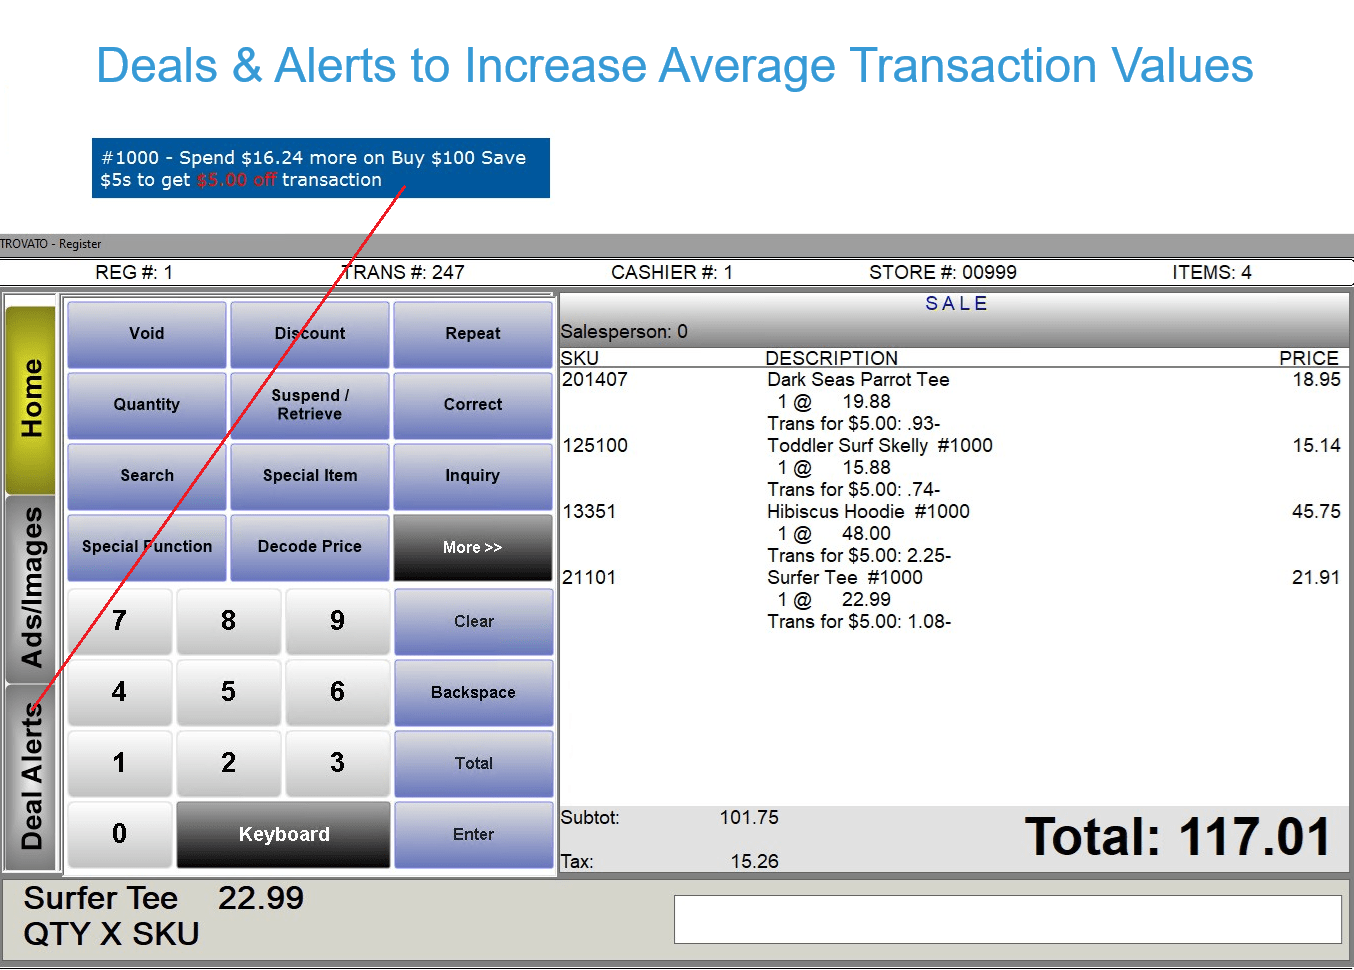Suspend or Retrieve the transaction

click(310, 404)
